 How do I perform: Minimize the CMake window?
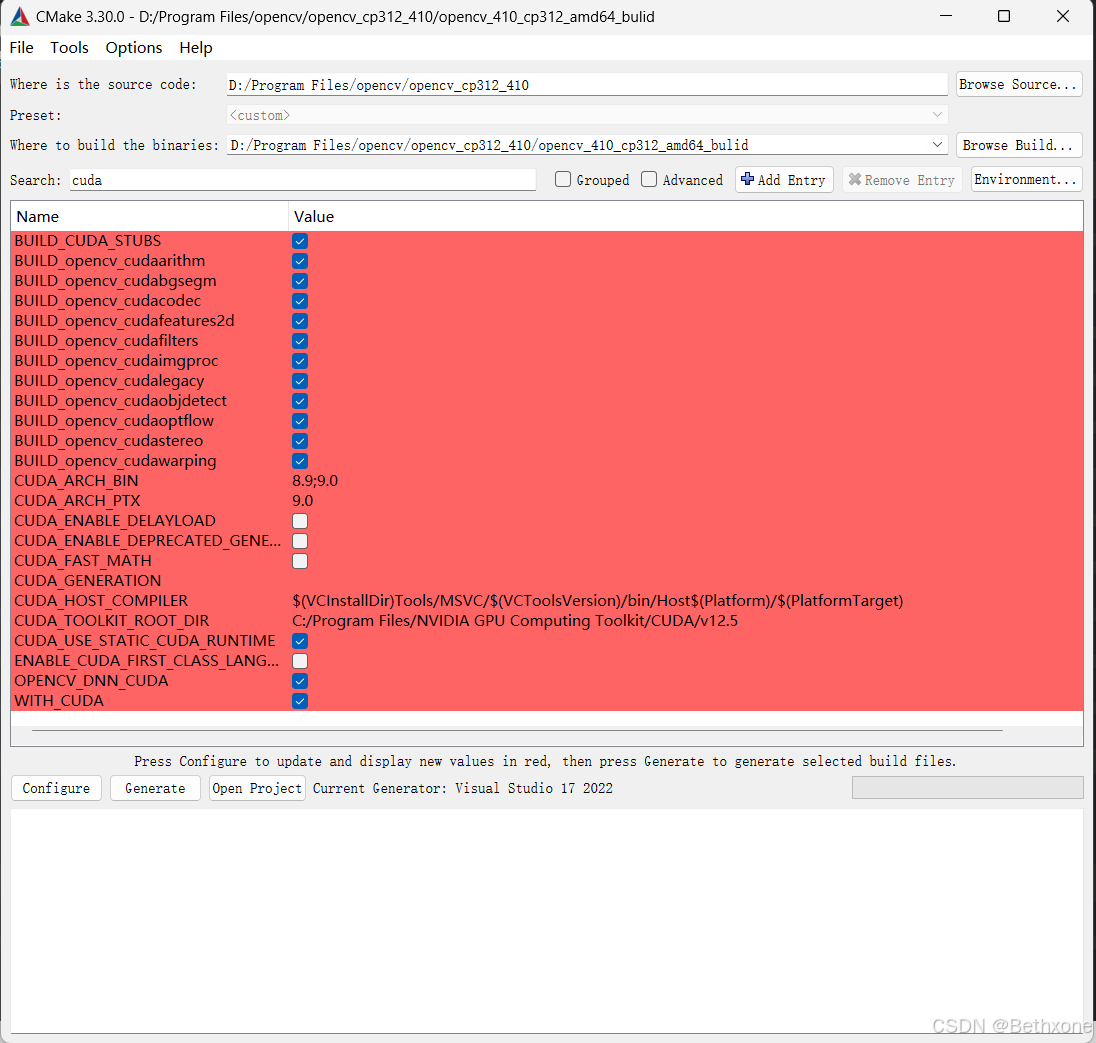946,16
